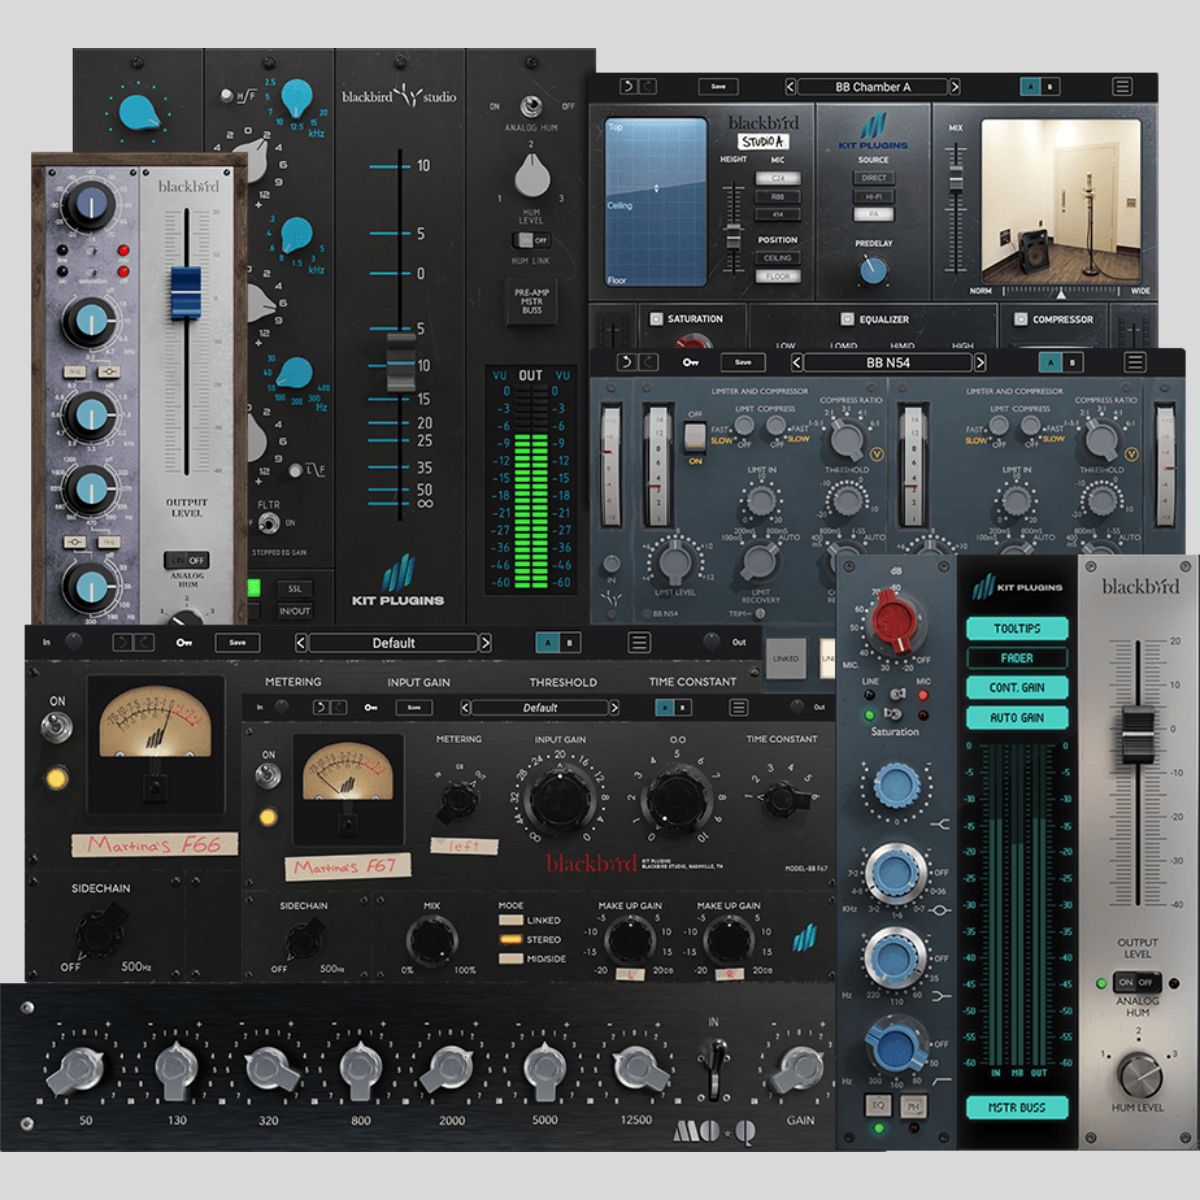The height and width of the screenshot is (1200, 1200).
Task: Go to previous preset in the F66 Default header
Action: click(x=301, y=643)
